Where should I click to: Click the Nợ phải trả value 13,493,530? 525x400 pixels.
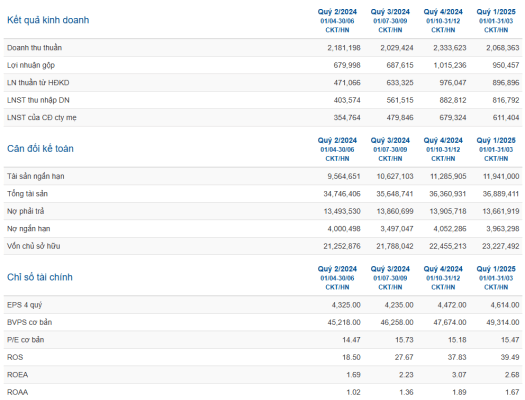(342, 211)
